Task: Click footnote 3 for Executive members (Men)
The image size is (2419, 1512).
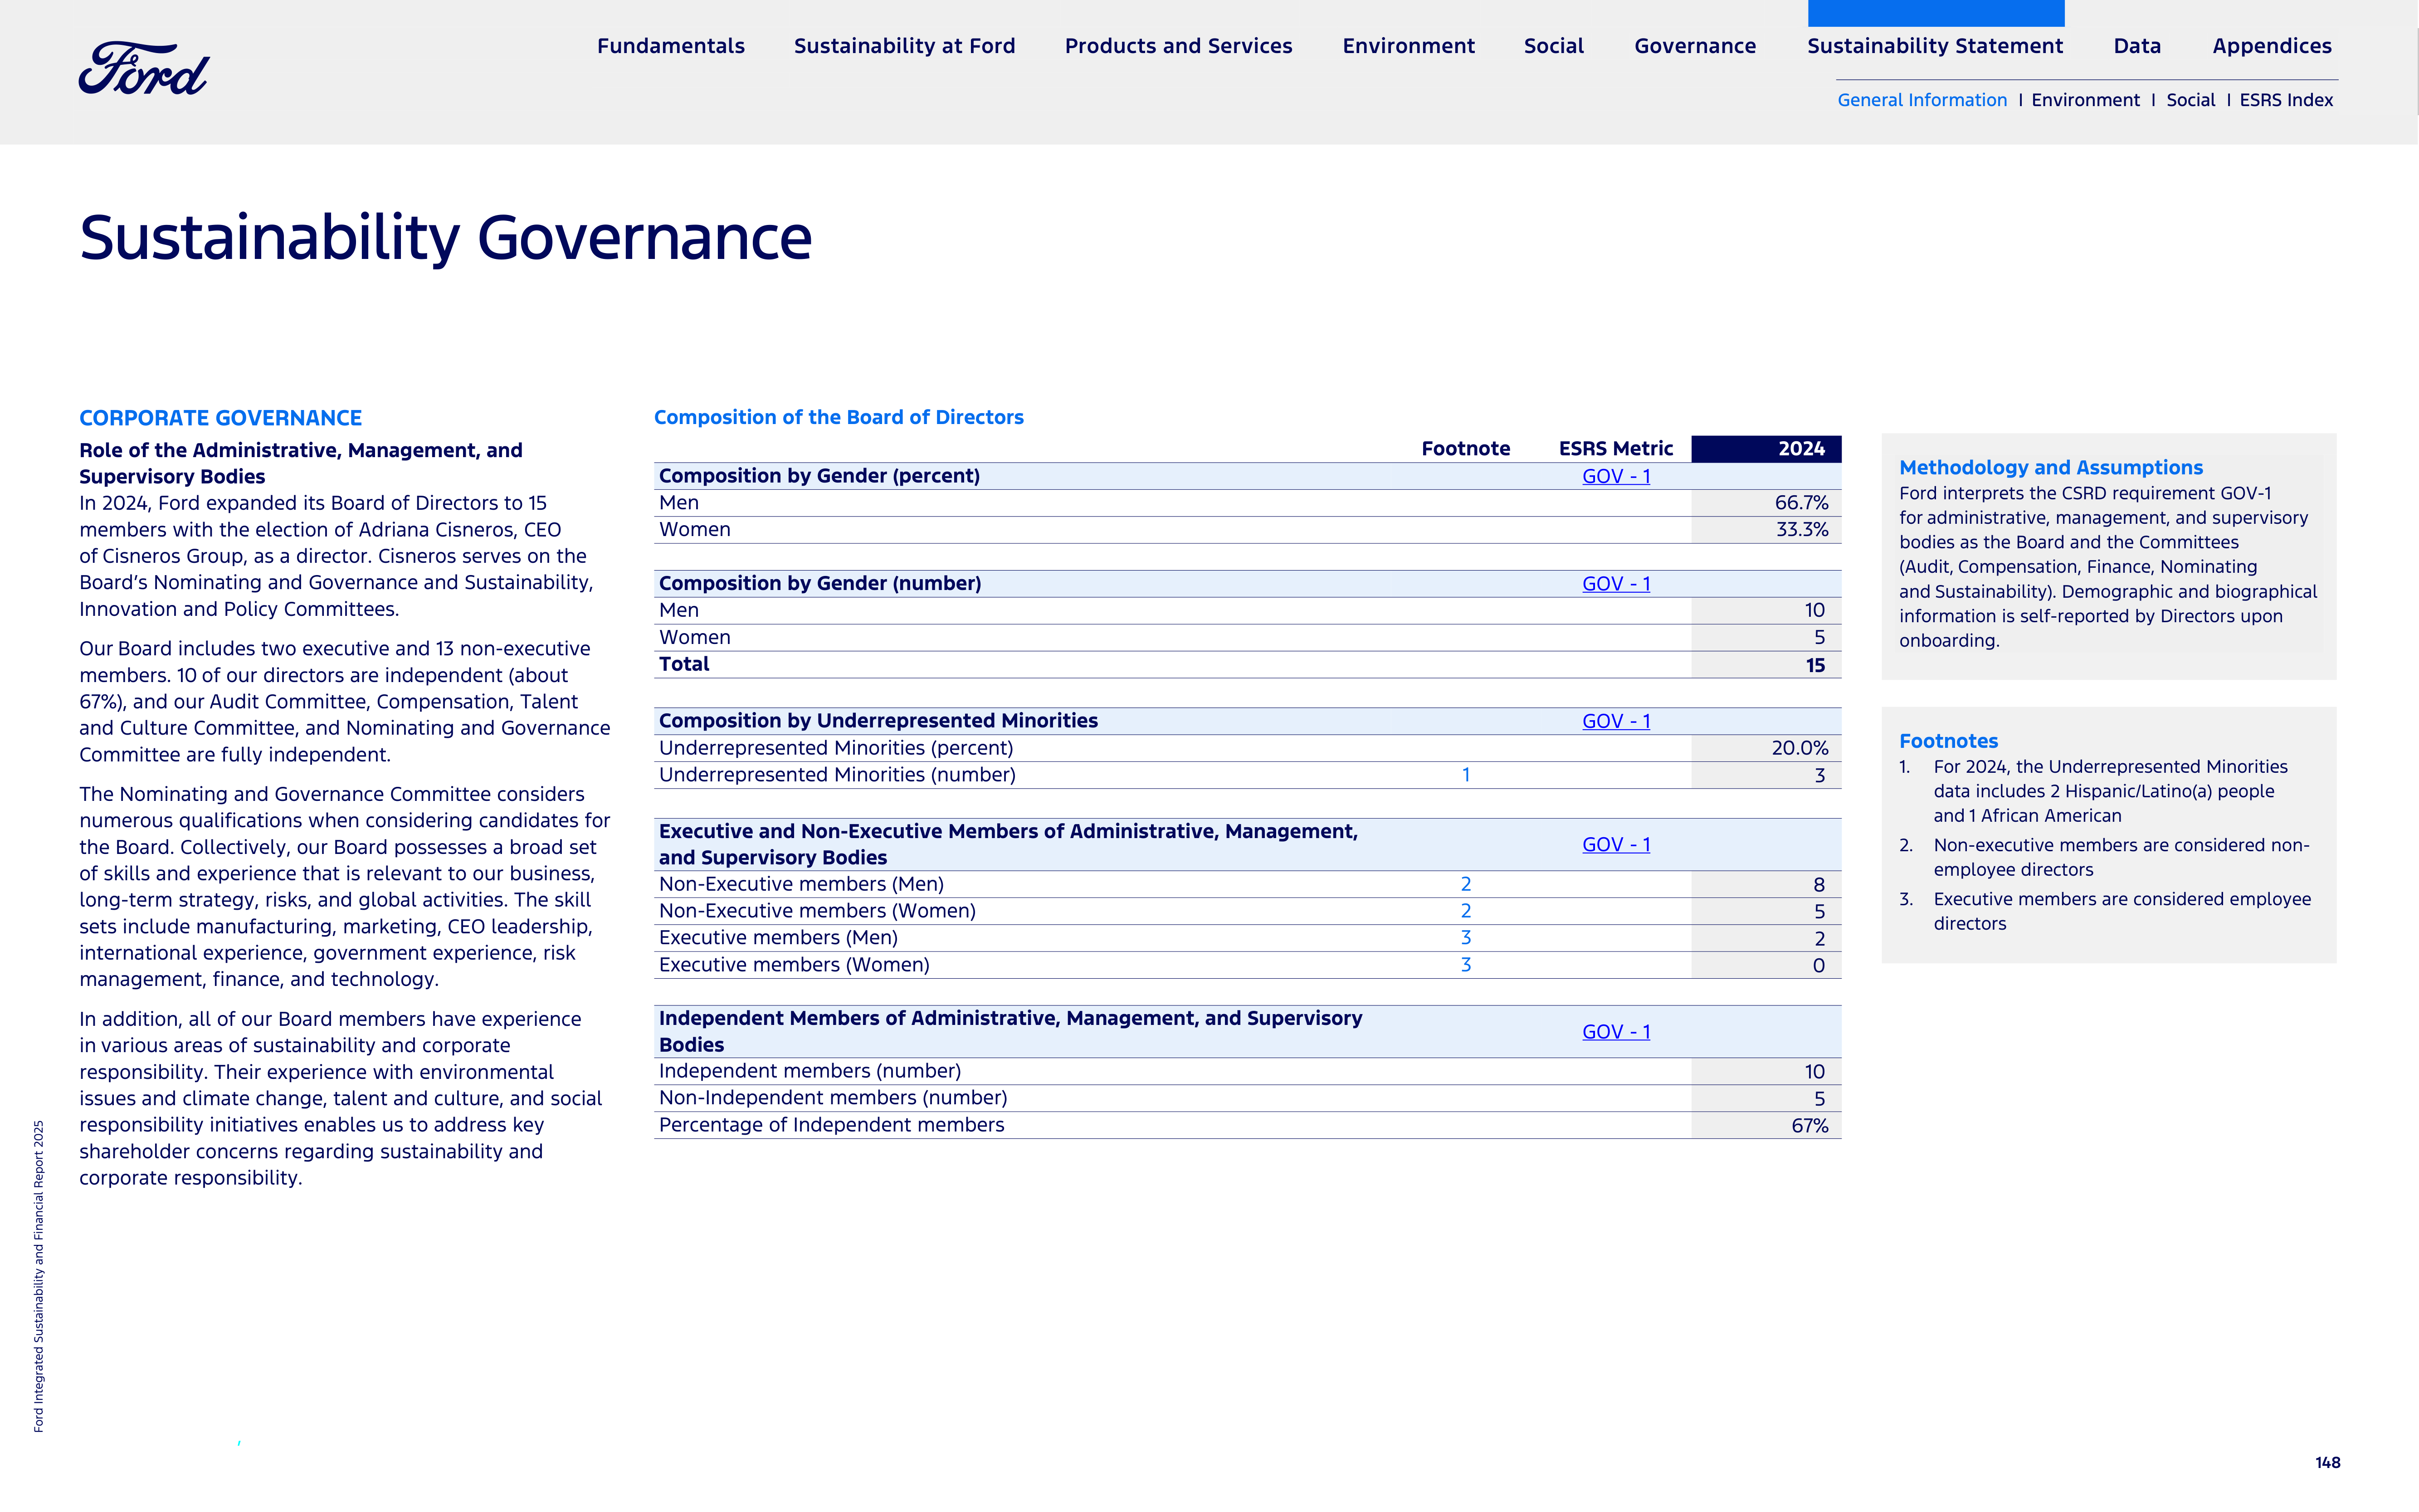Action: click(1466, 938)
